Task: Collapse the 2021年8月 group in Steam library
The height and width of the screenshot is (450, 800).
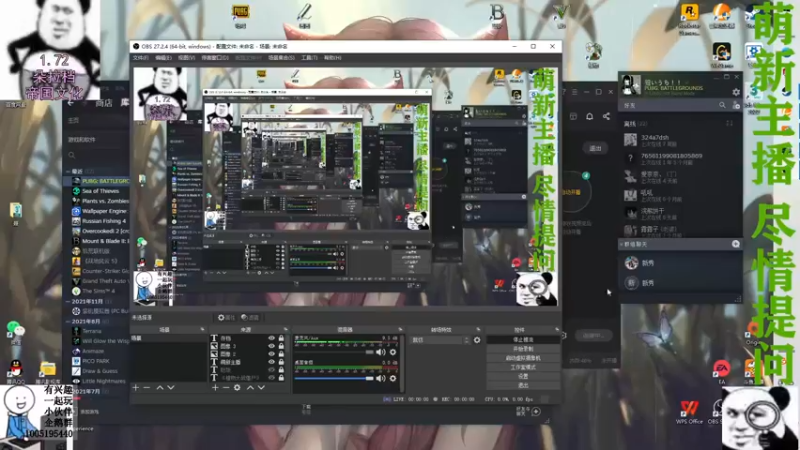Action: (x=68, y=321)
